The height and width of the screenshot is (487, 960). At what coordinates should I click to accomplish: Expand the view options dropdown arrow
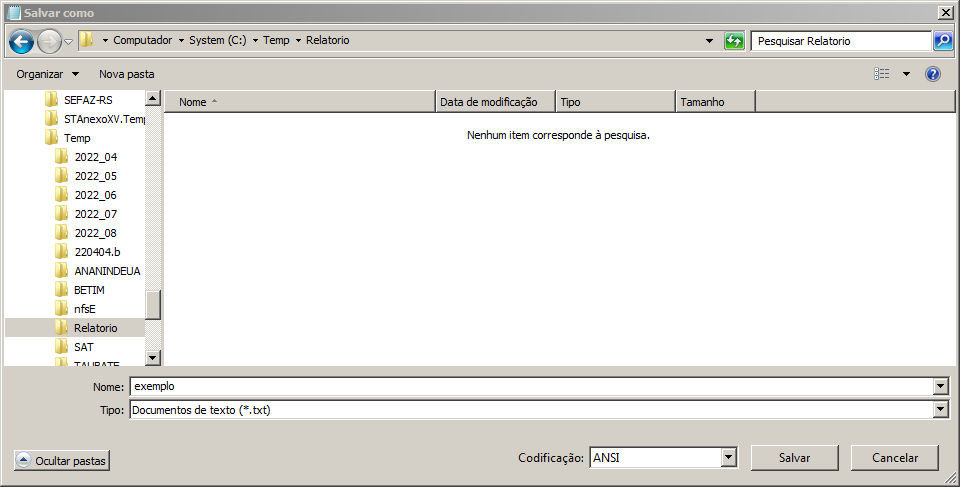pos(906,74)
